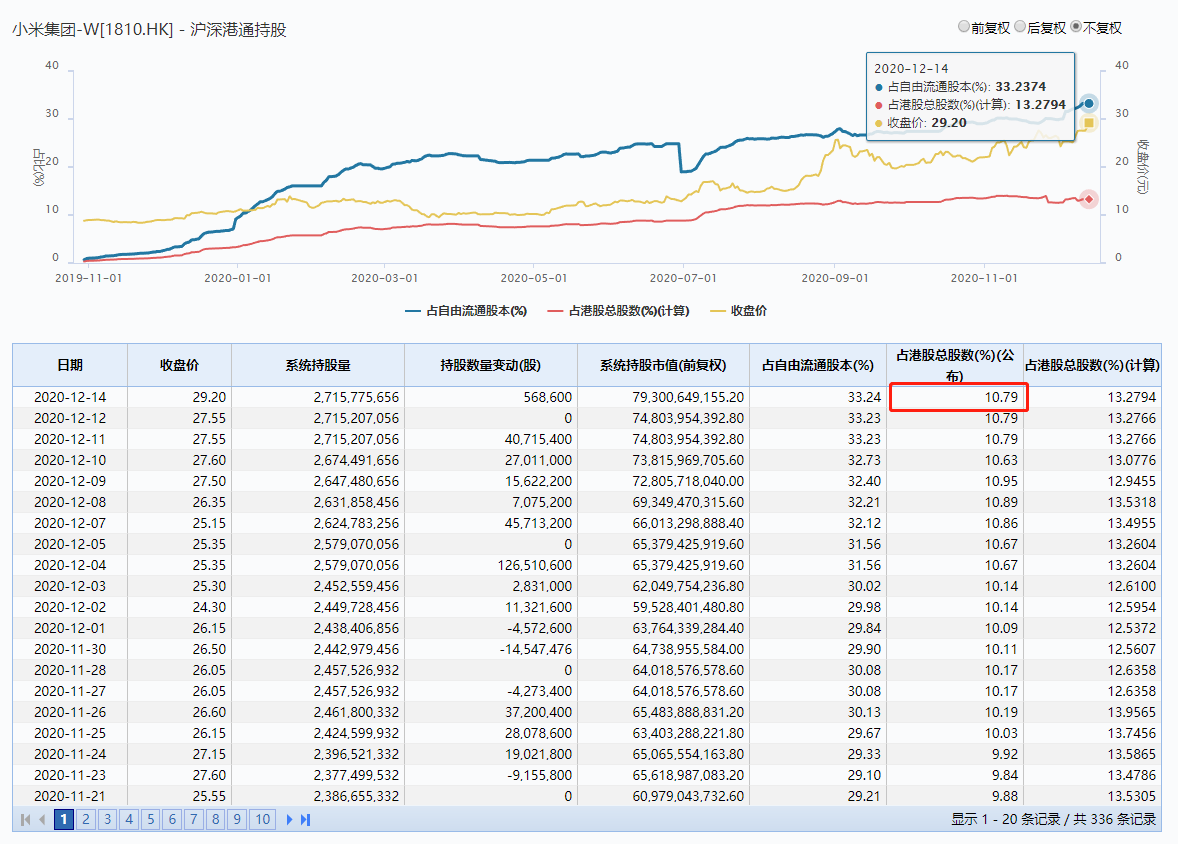Sort by 持股数量变动(股) column header

pos(491,365)
